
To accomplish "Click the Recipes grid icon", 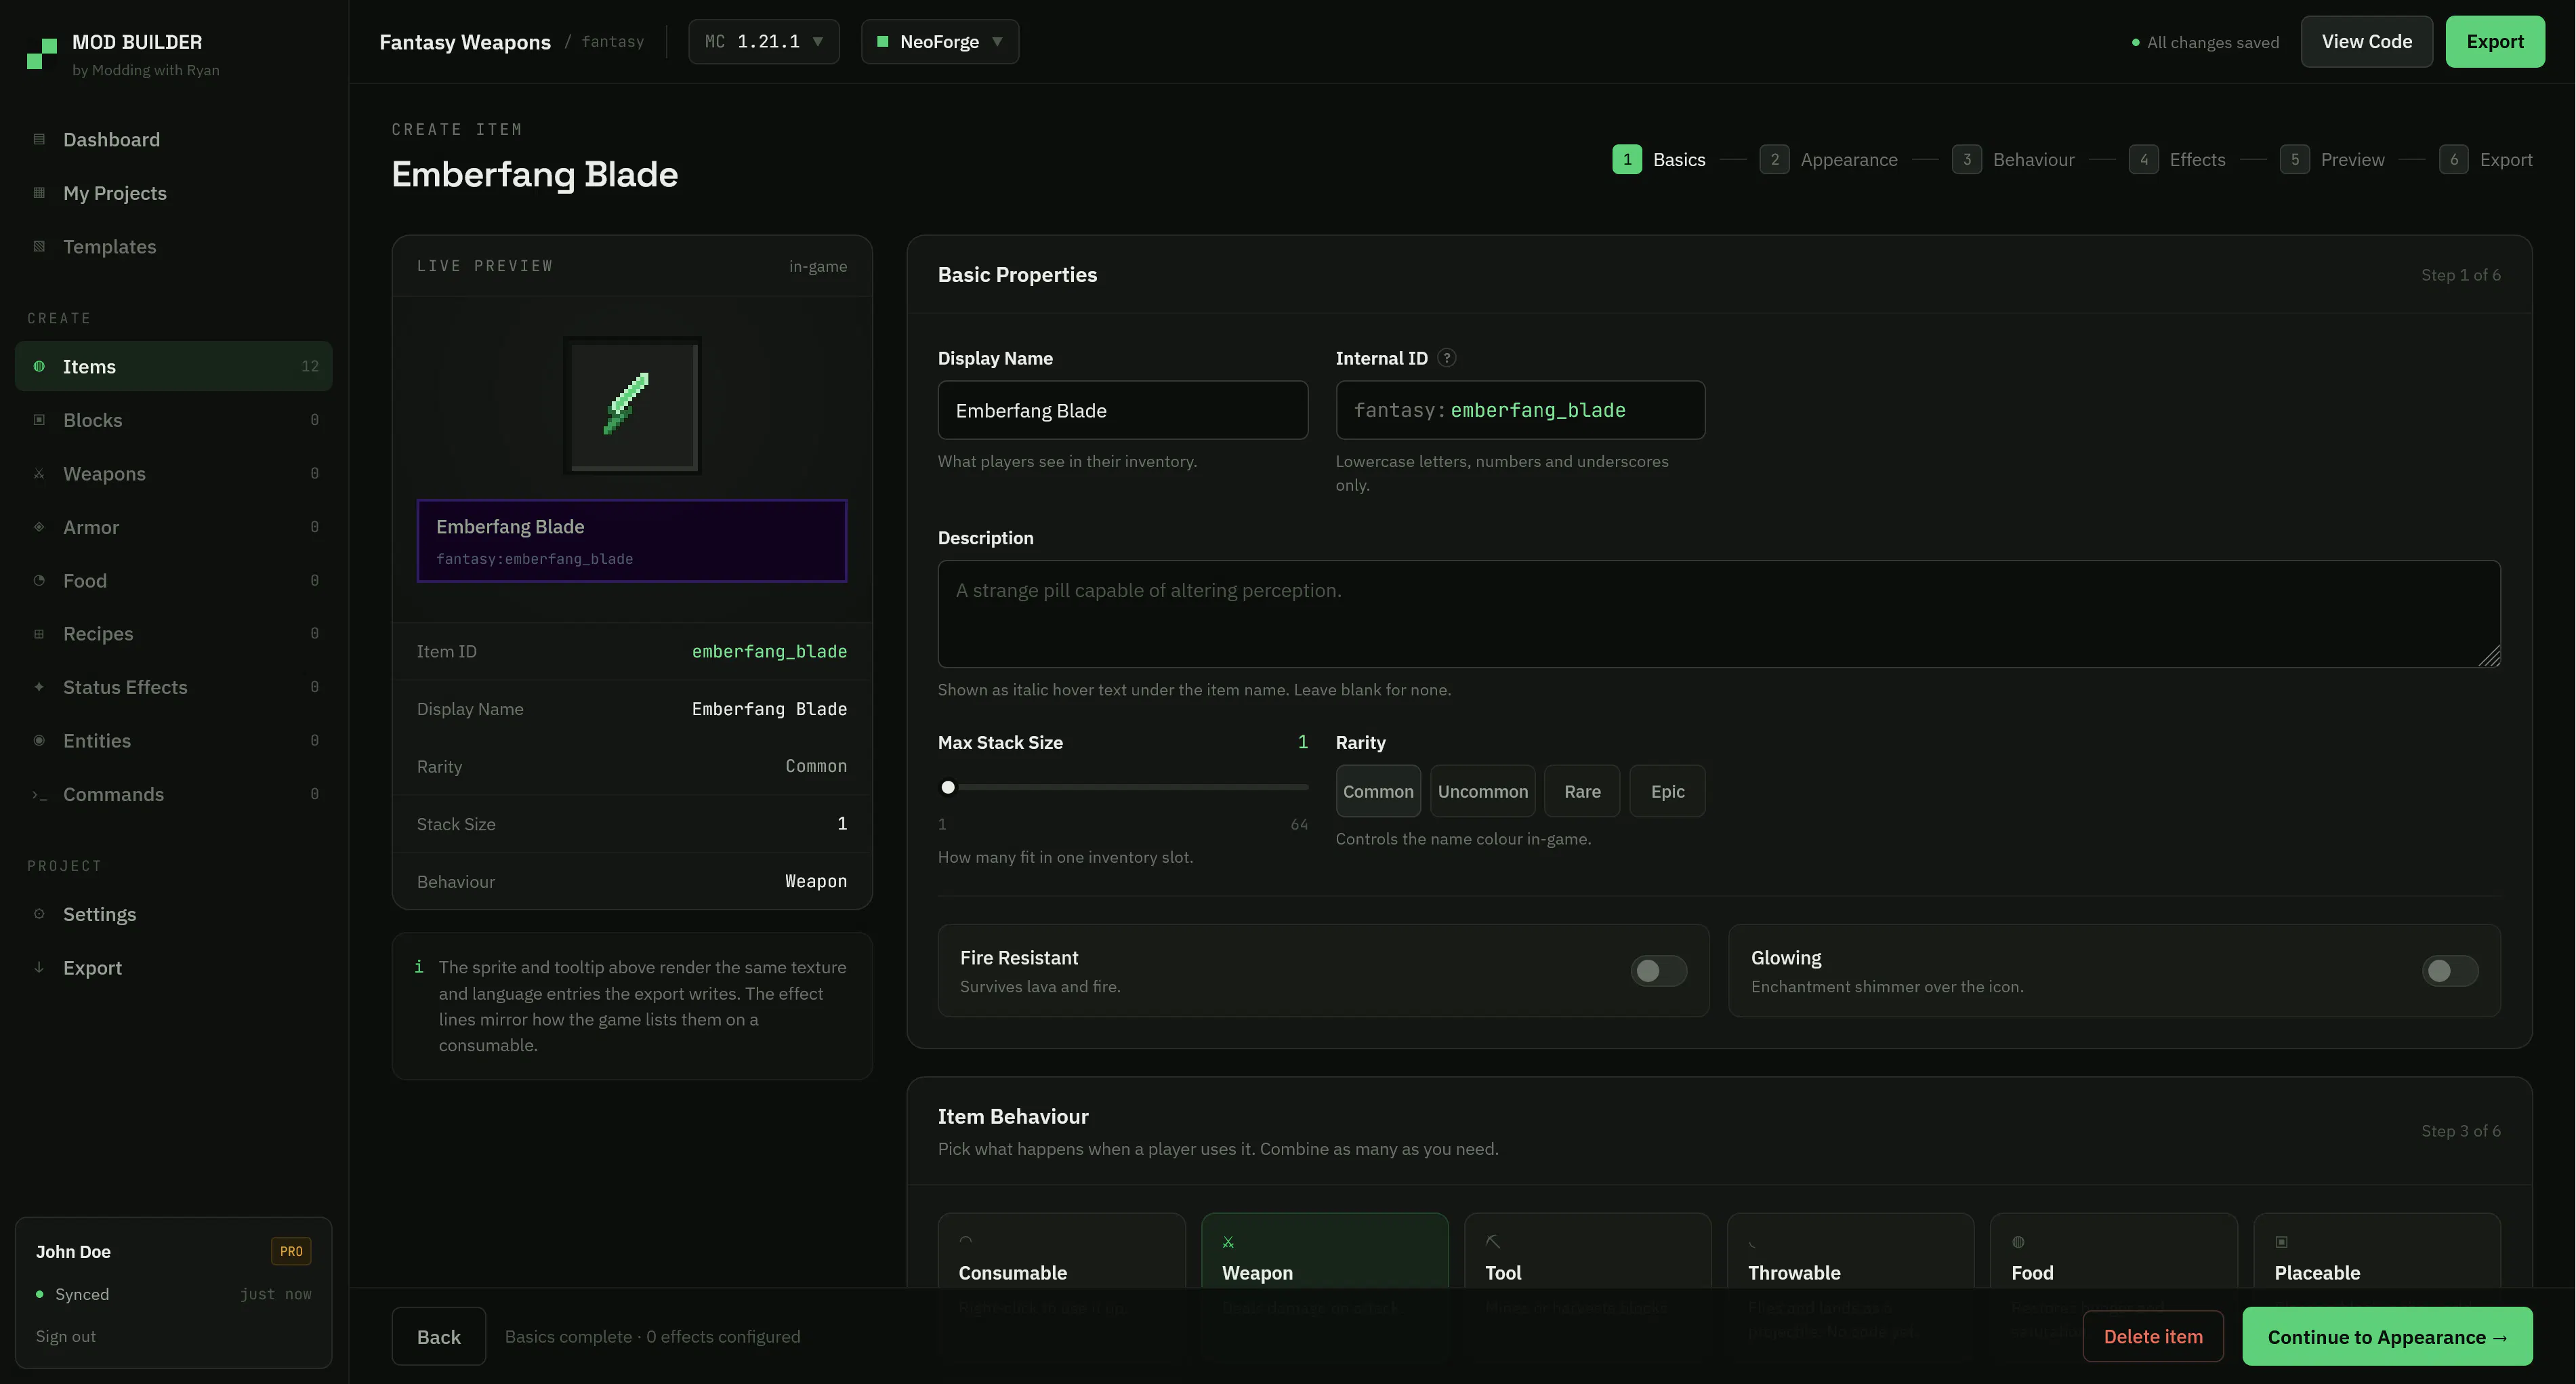I will point(39,633).
